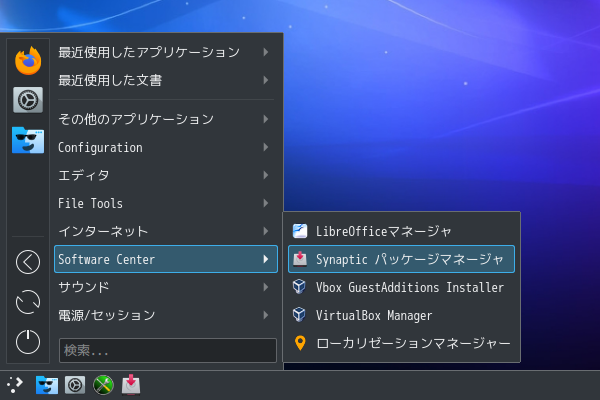Click the VirtualBox Manager cube icon
The image size is (600, 400).
pos(299,315)
